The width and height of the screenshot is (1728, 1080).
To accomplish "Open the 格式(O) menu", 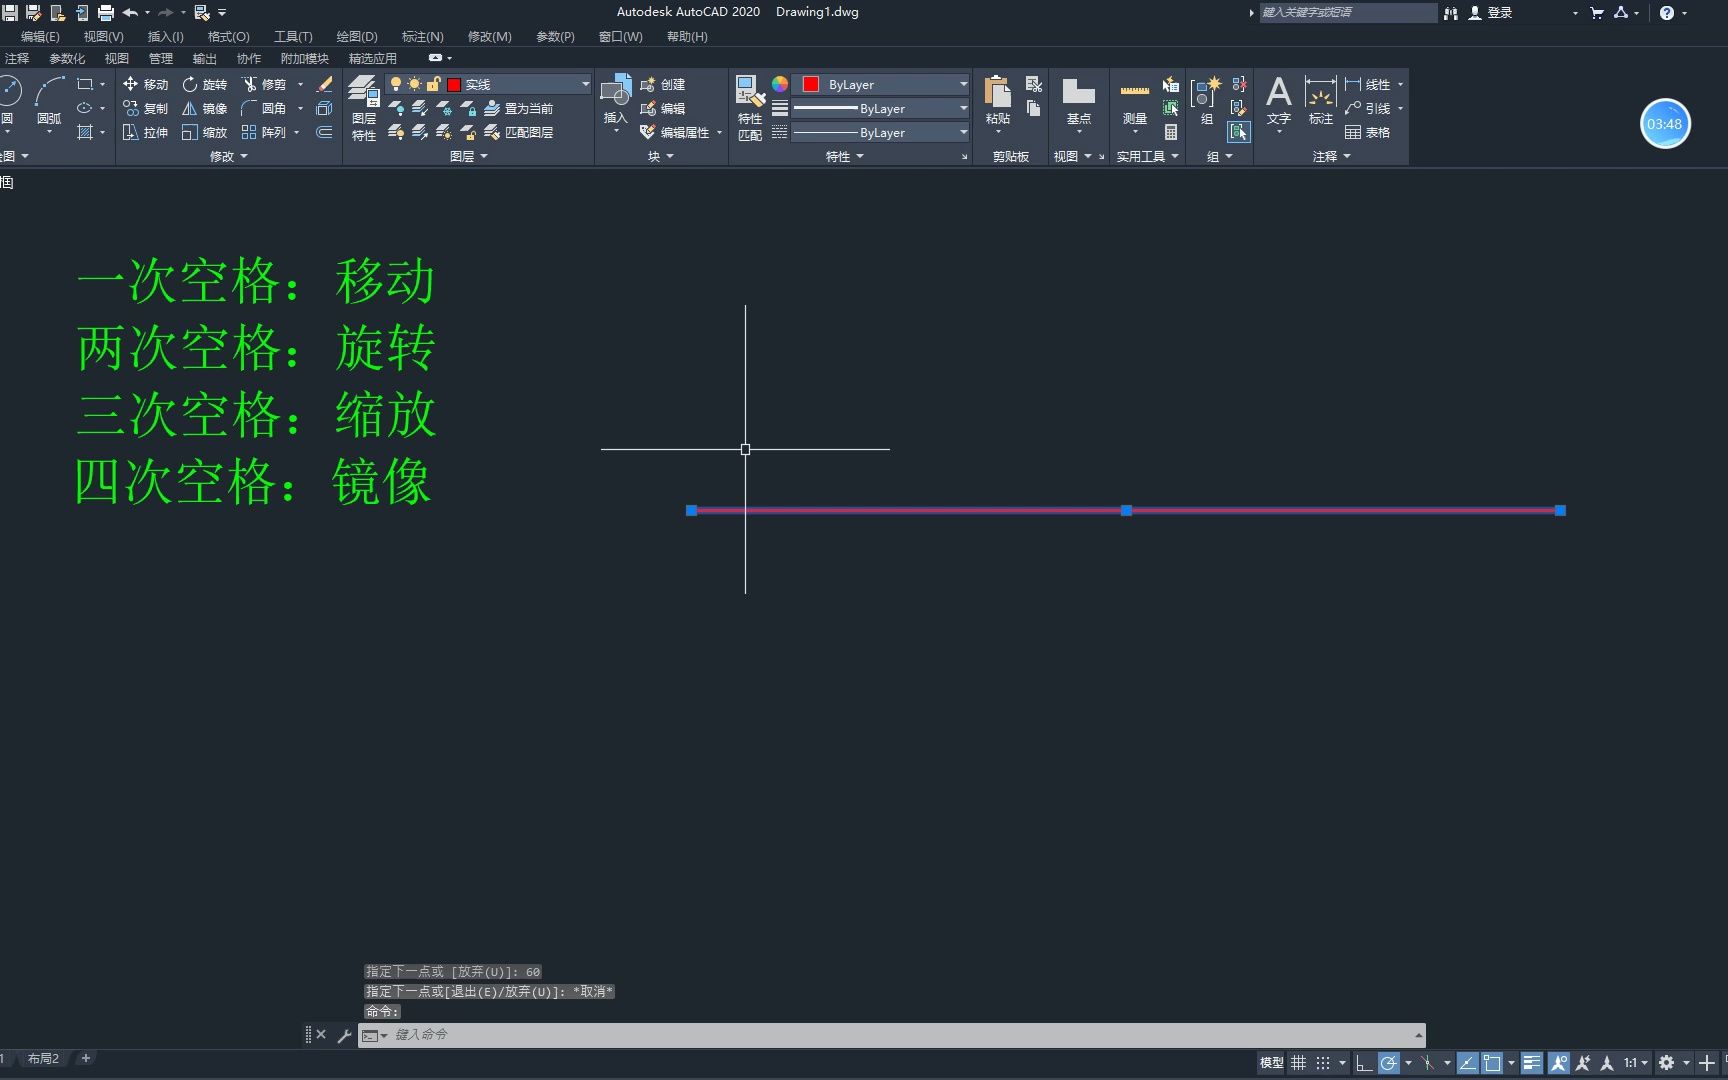I will tap(228, 36).
